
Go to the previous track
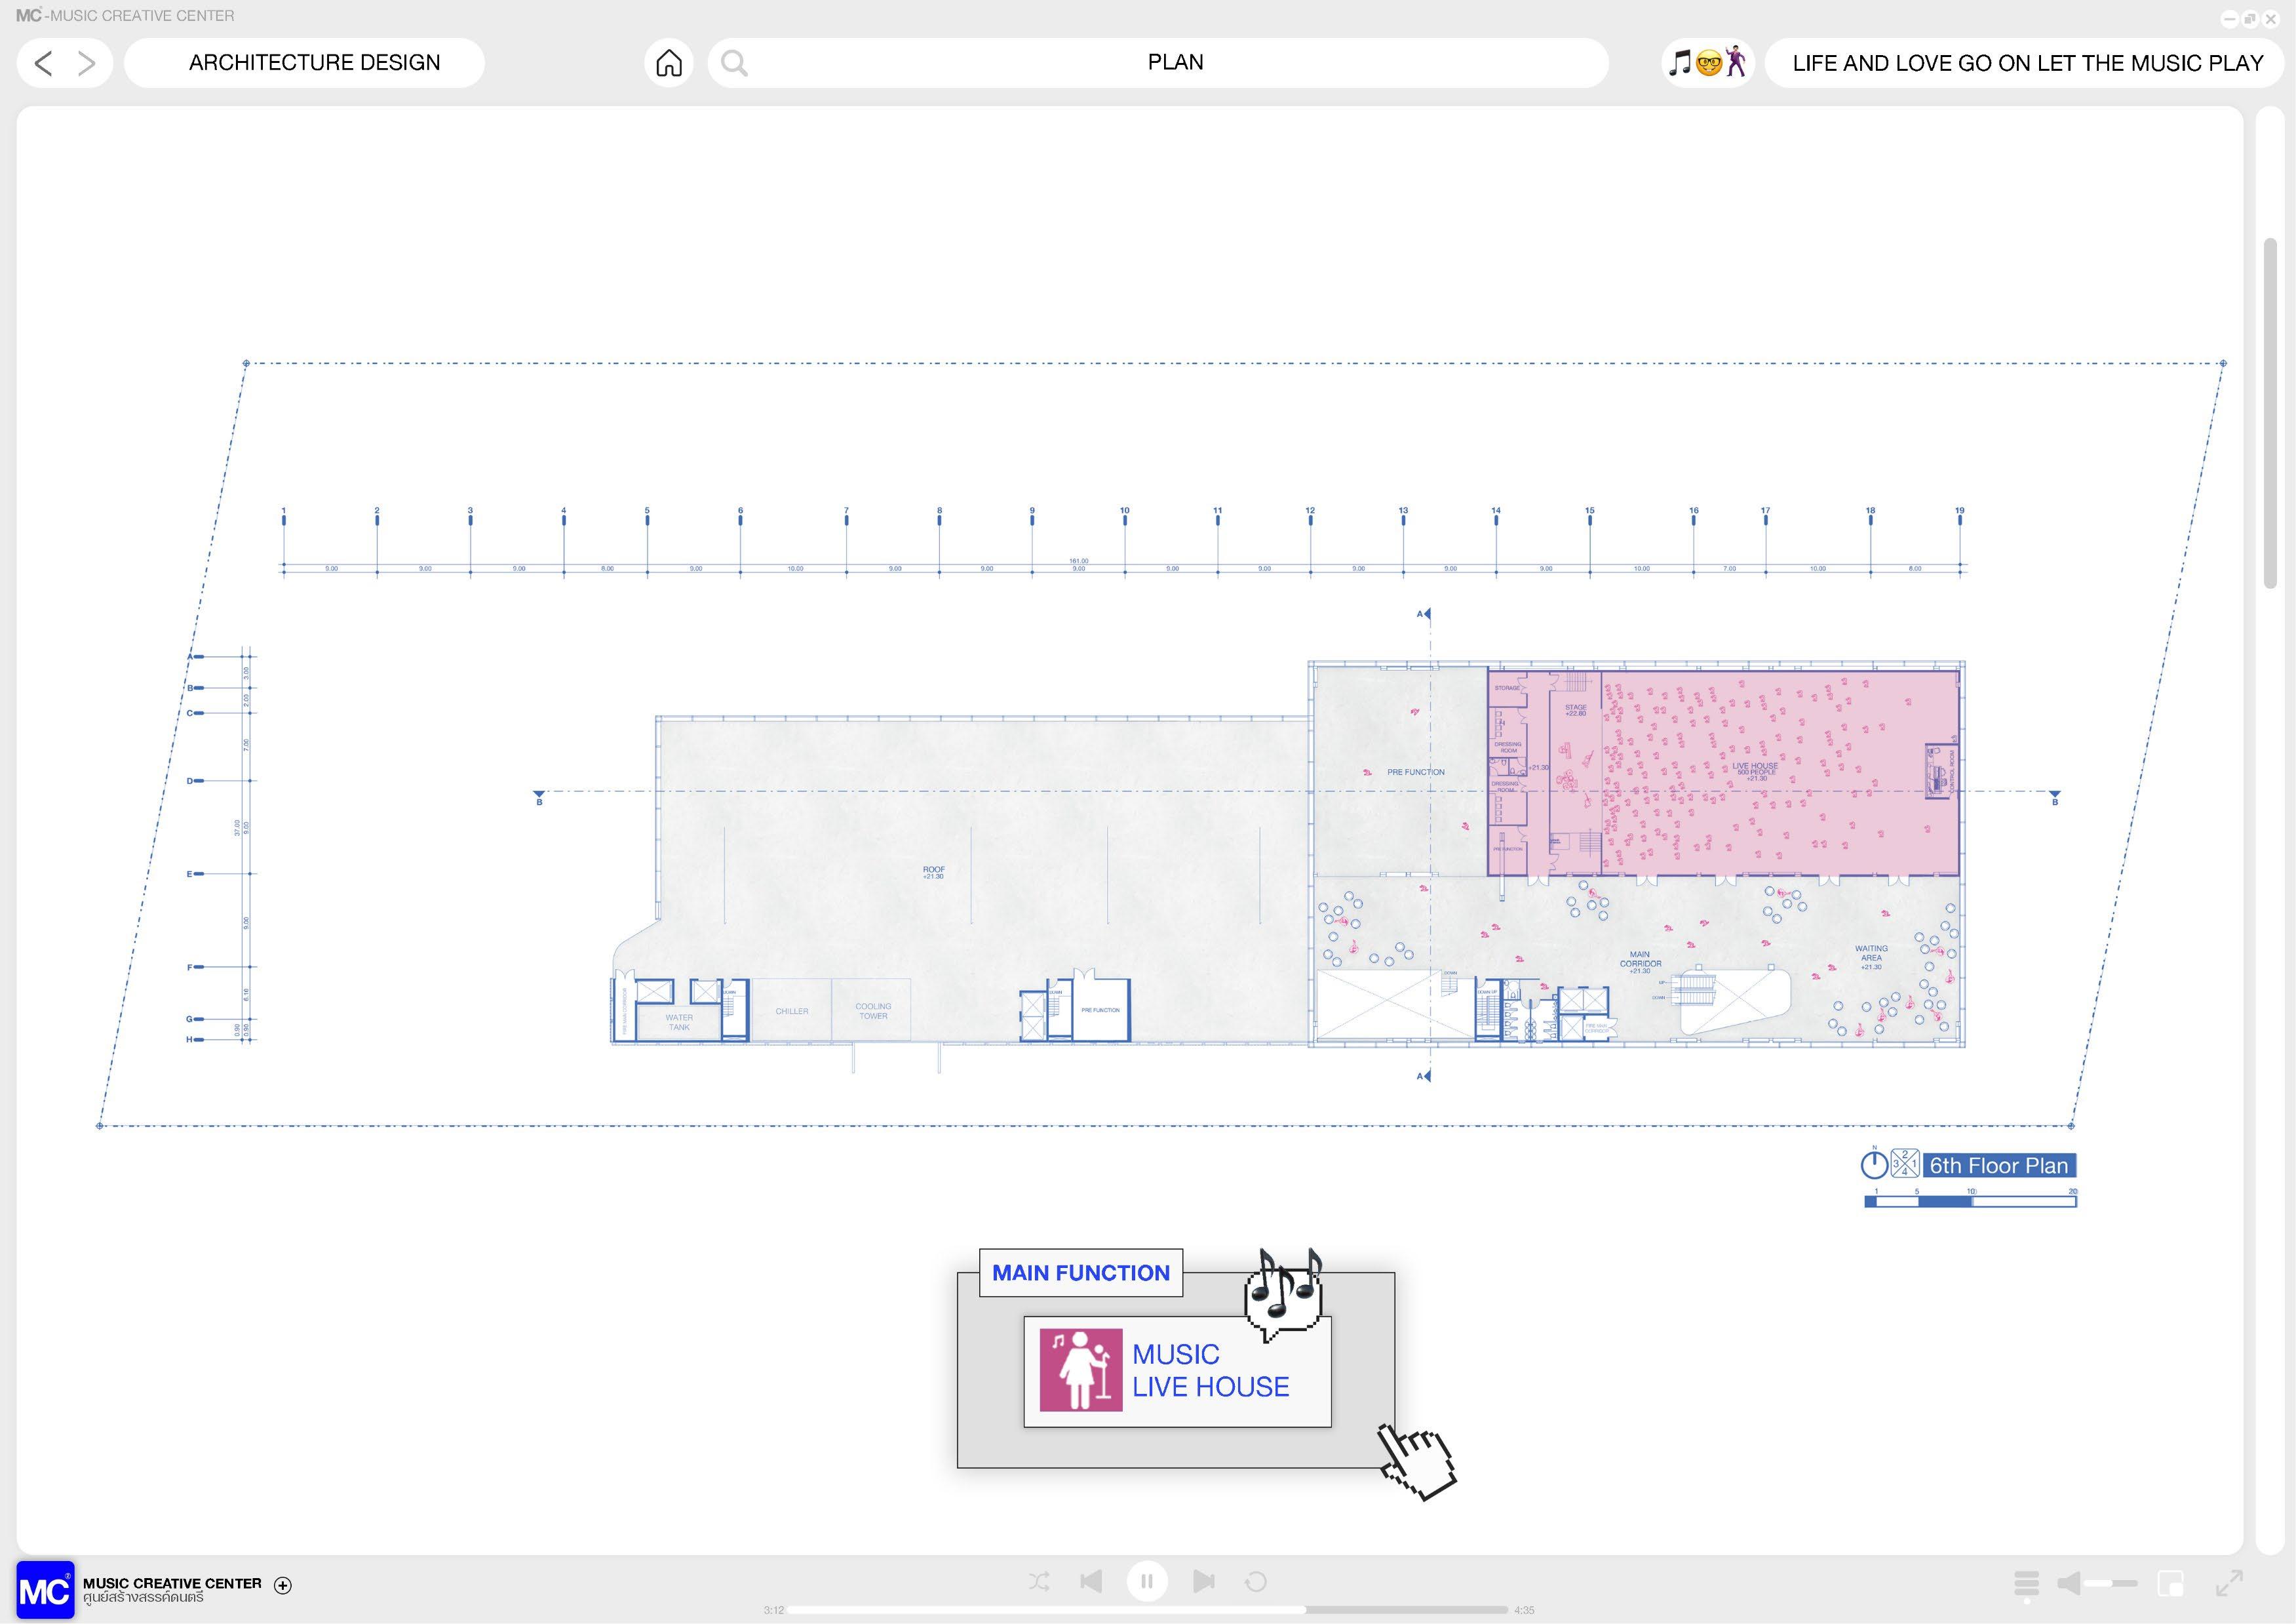[1091, 1581]
